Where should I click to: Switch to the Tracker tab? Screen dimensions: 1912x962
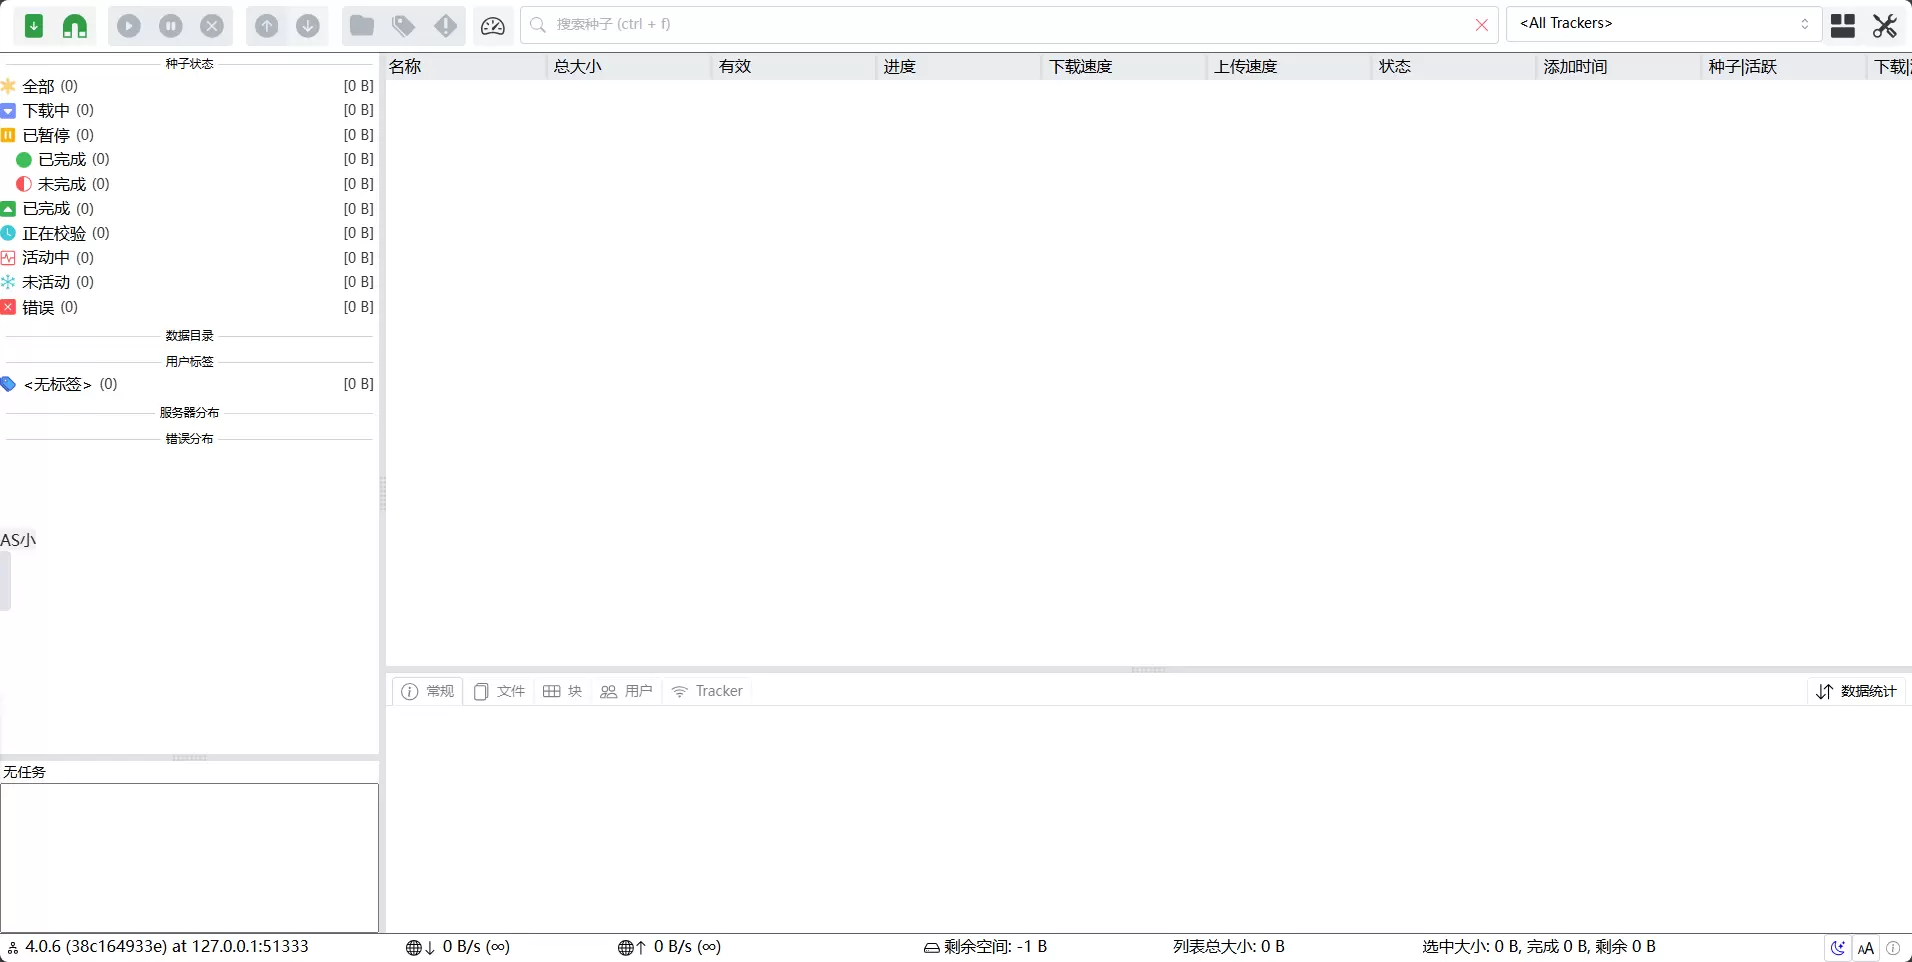pos(708,691)
